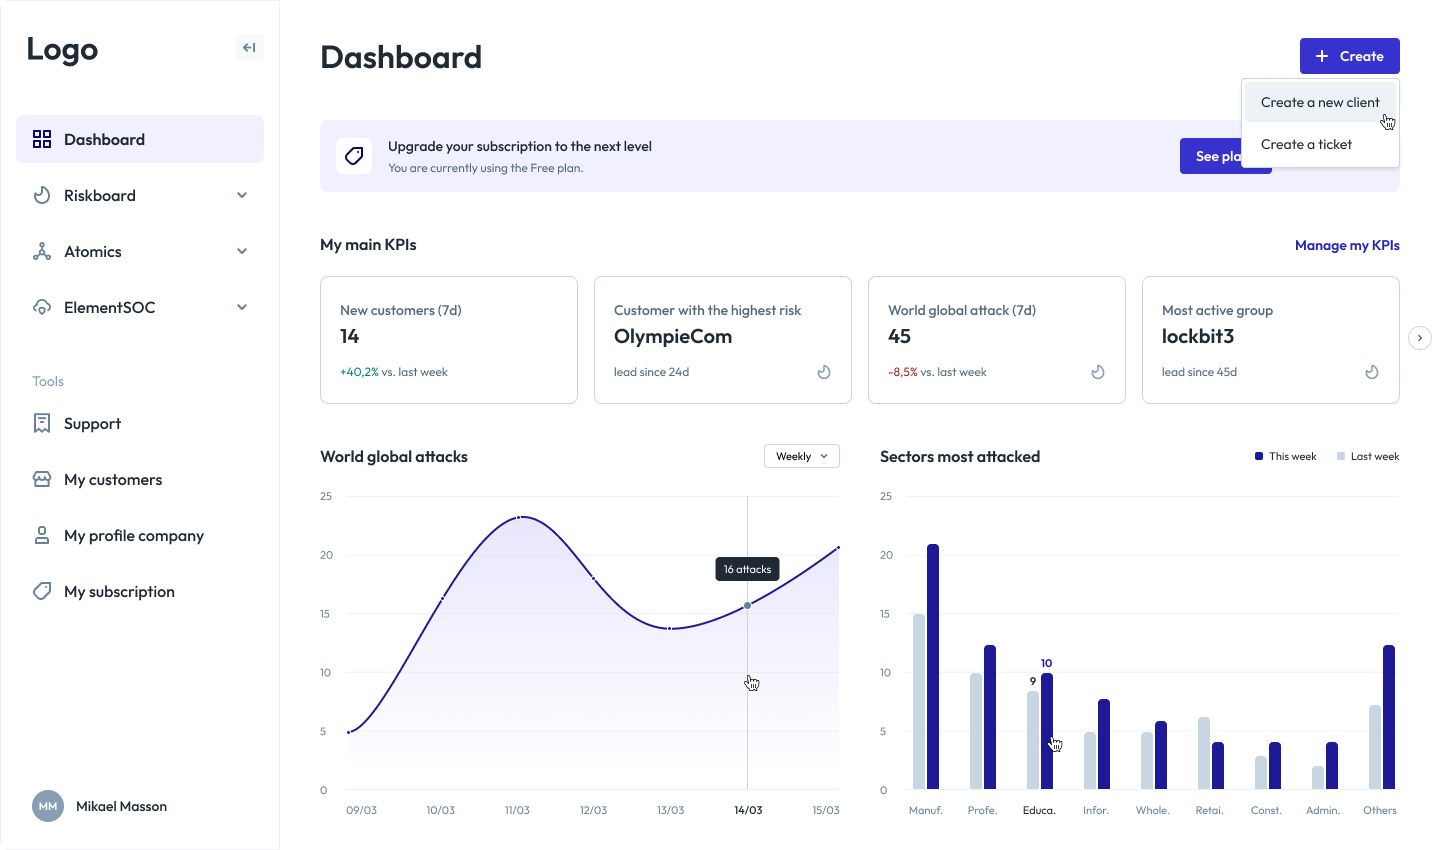Open the Weekly period dropdown
The image size is (1440, 850).
click(x=801, y=456)
